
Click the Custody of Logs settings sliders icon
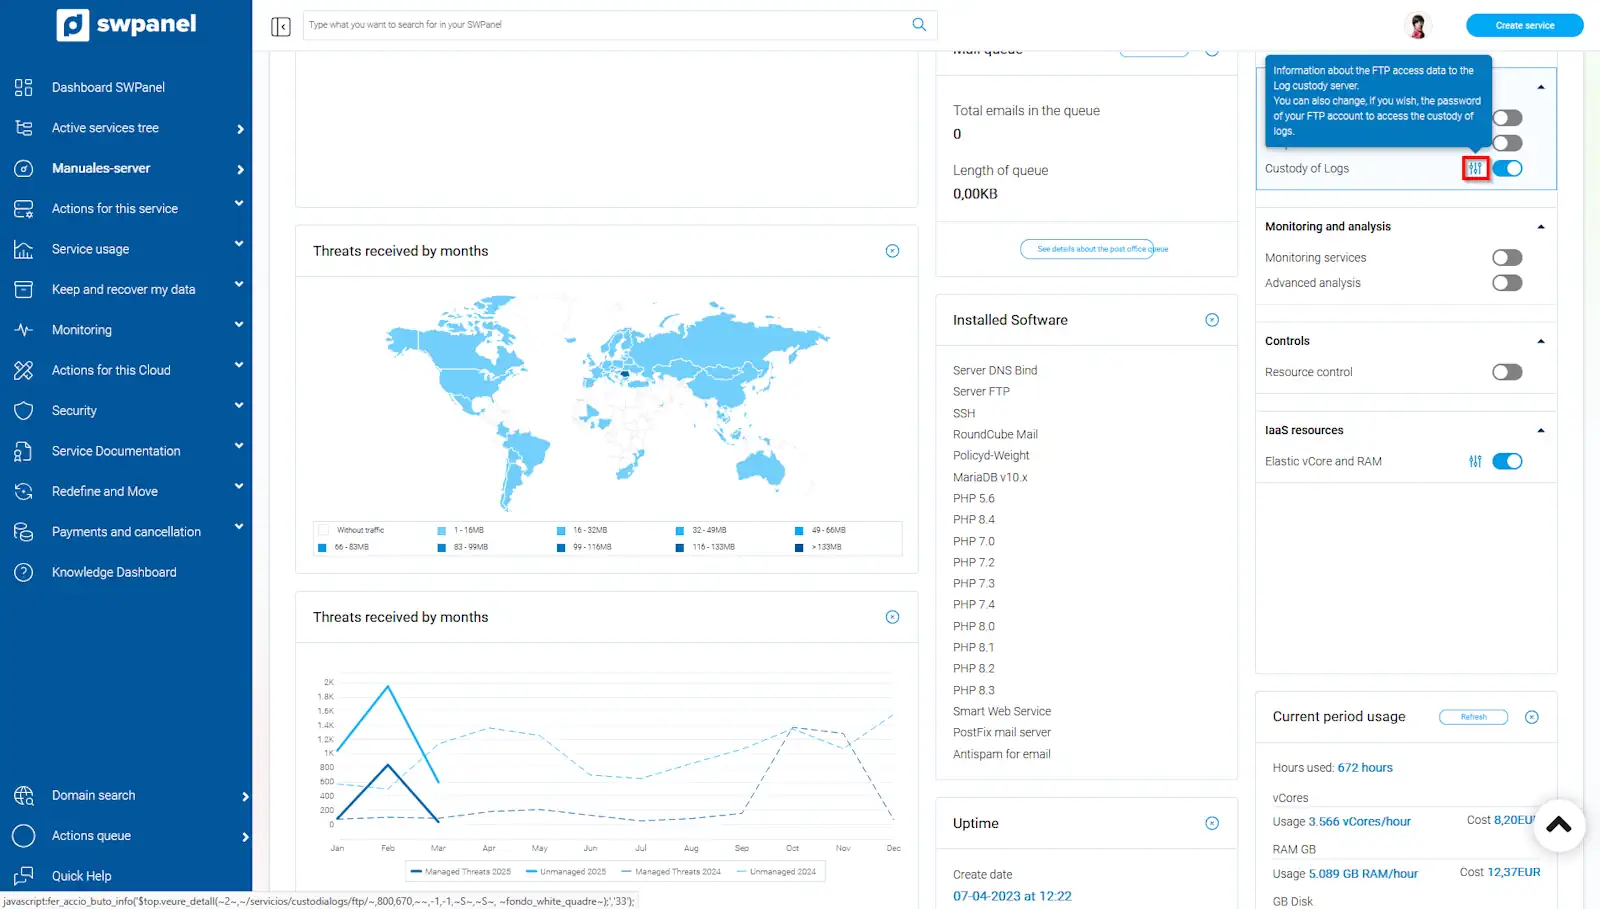tap(1475, 169)
